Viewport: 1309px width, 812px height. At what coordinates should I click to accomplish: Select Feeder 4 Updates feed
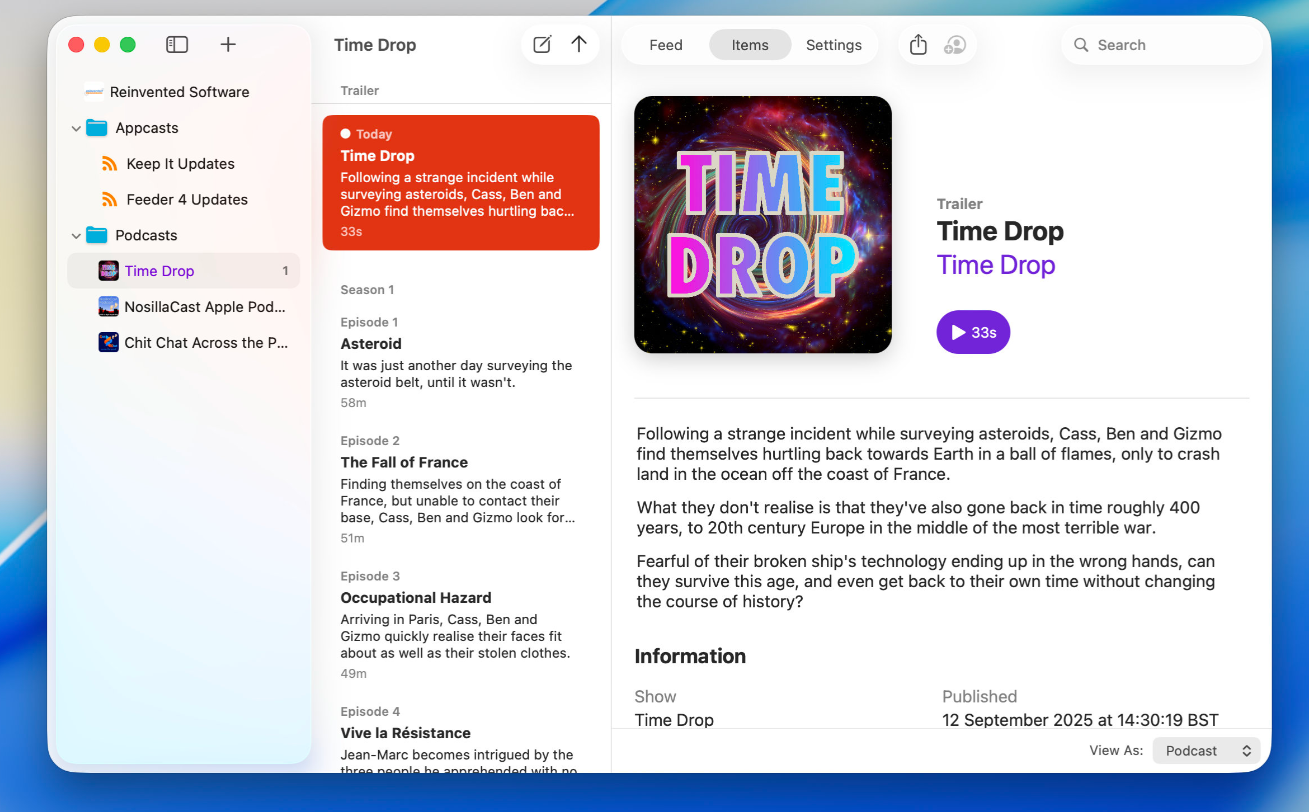coord(187,200)
